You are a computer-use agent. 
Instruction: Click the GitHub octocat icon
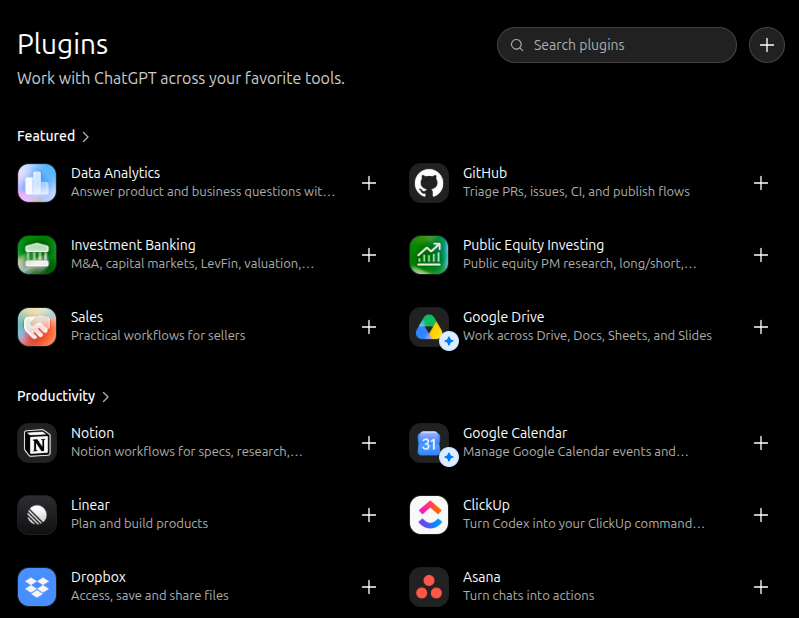pyautogui.click(x=429, y=183)
